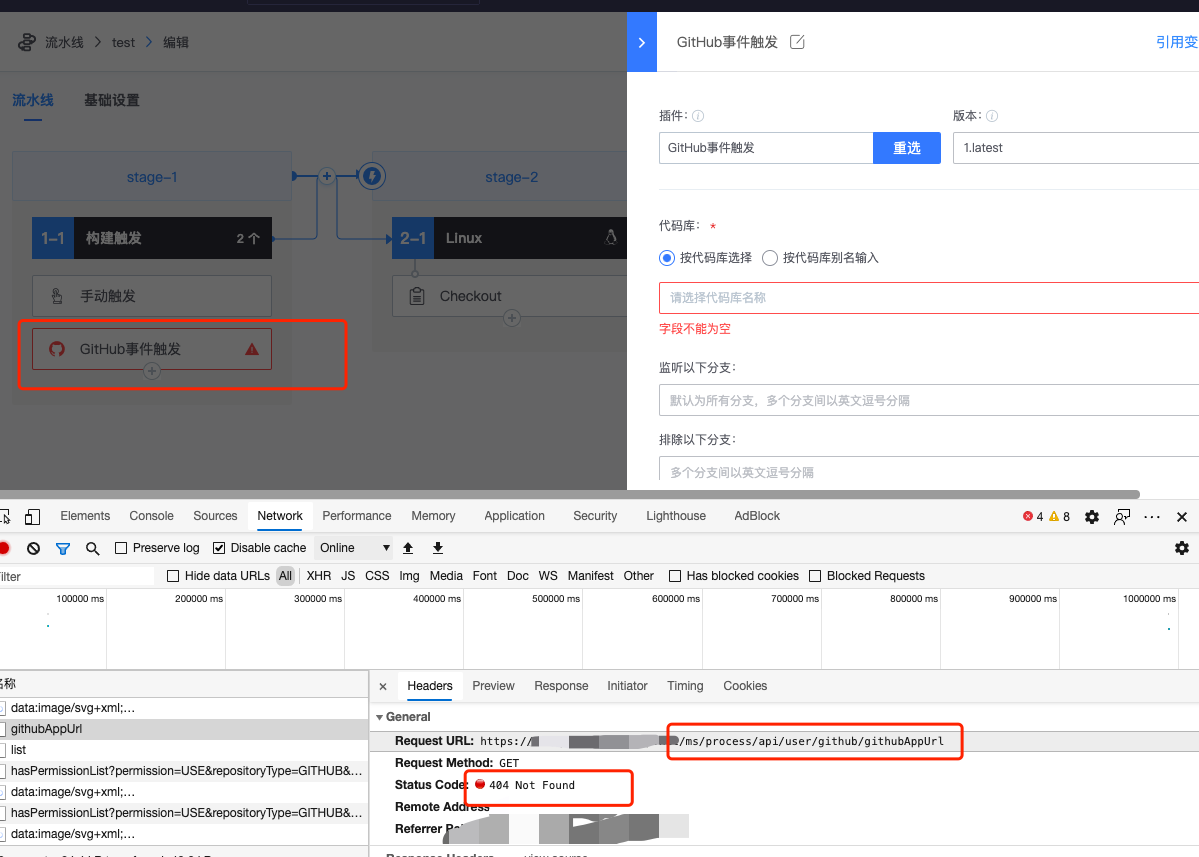Switch to 流水线 tab

[33, 100]
